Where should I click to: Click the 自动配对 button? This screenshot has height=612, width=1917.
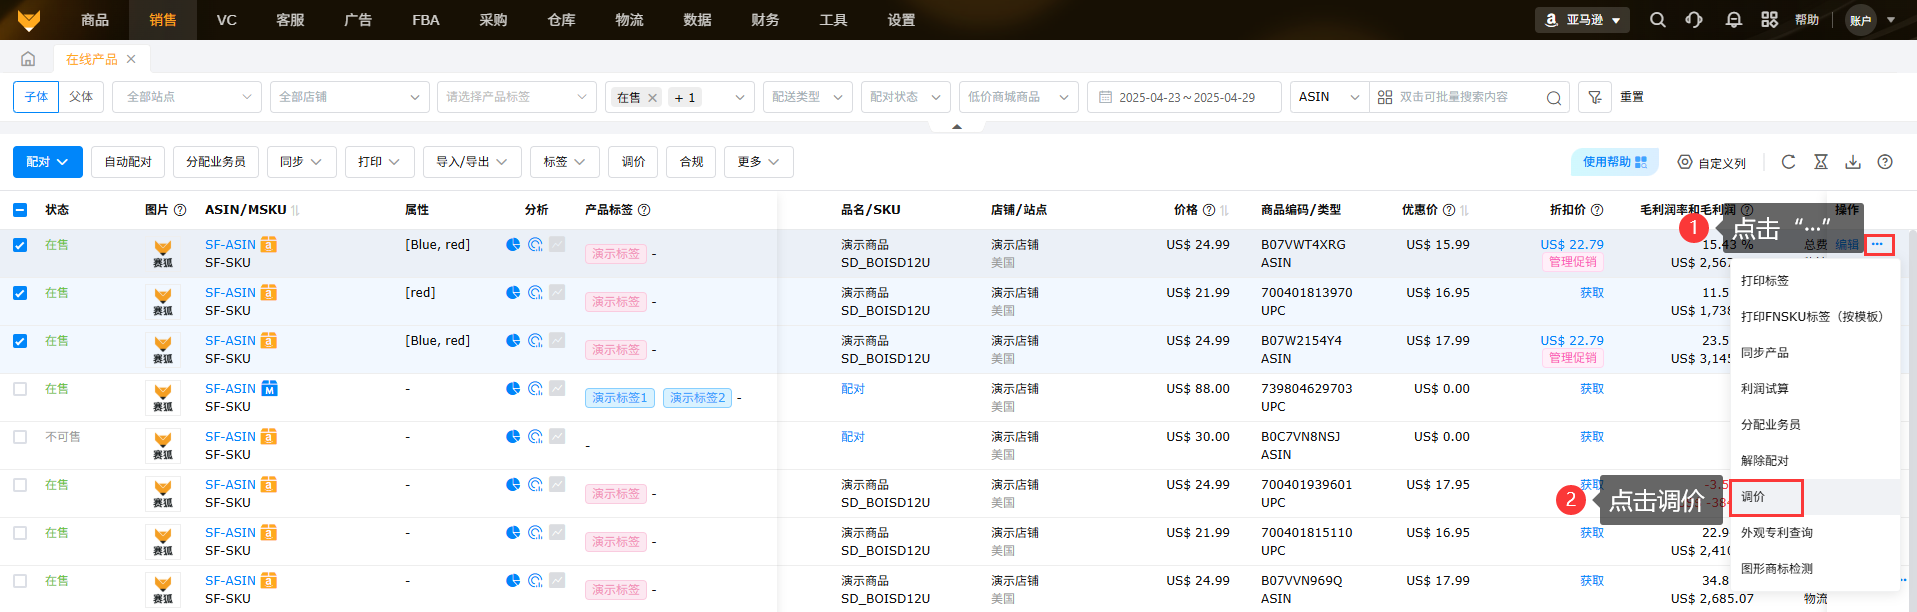click(x=128, y=162)
